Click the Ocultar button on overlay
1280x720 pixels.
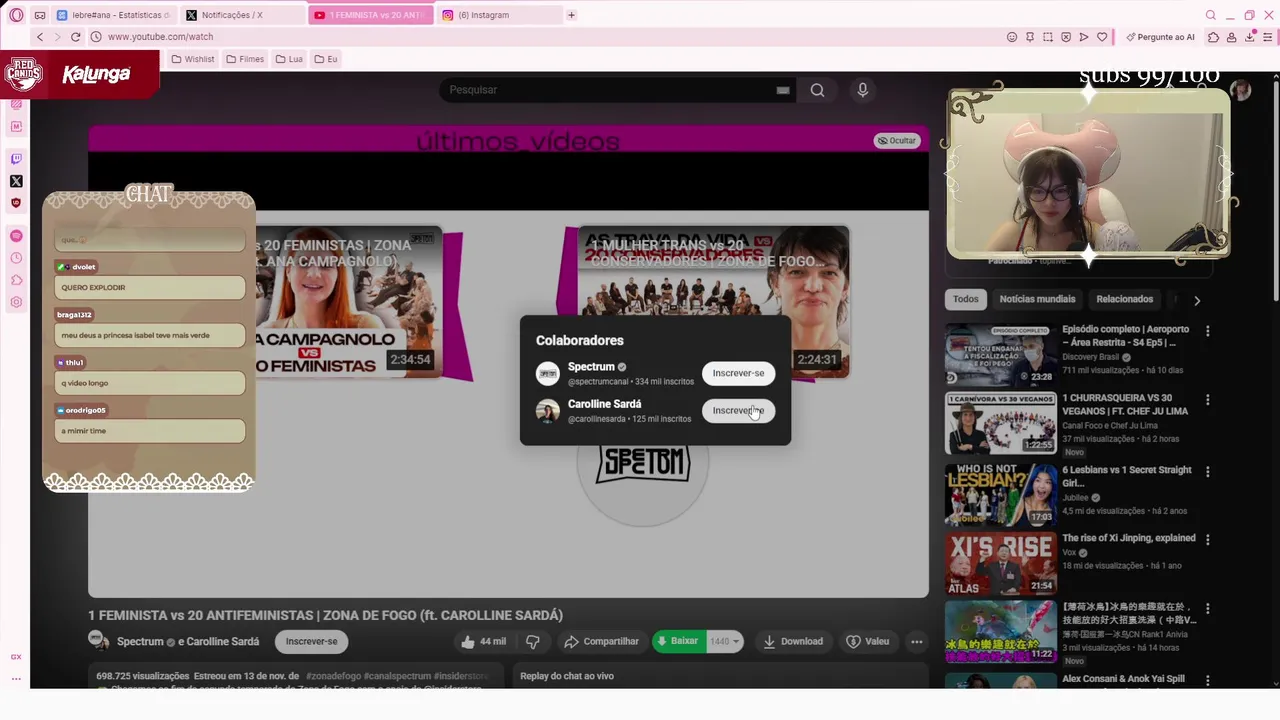coord(897,141)
